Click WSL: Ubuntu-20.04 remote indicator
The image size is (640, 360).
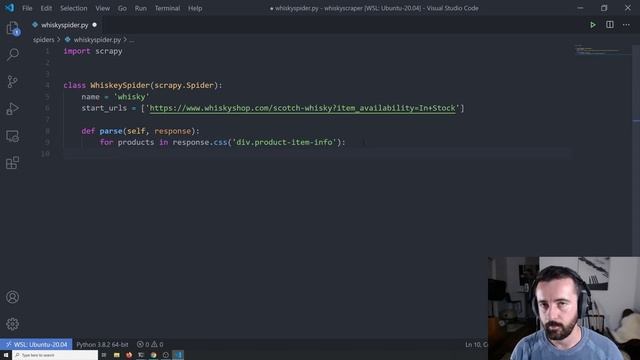click(x=36, y=344)
